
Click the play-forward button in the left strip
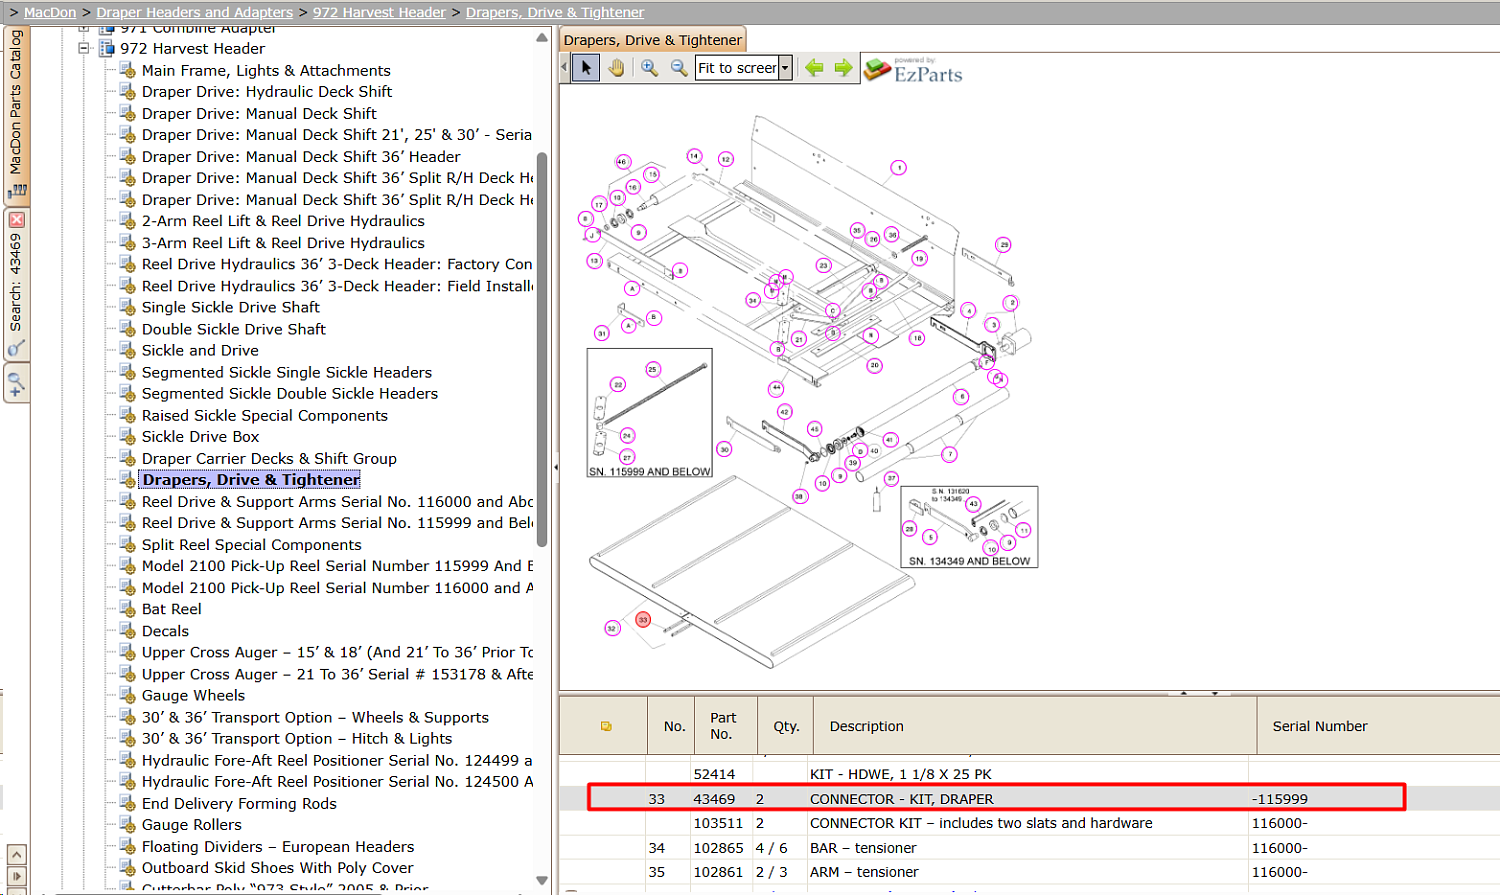click(x=16, y=877)
